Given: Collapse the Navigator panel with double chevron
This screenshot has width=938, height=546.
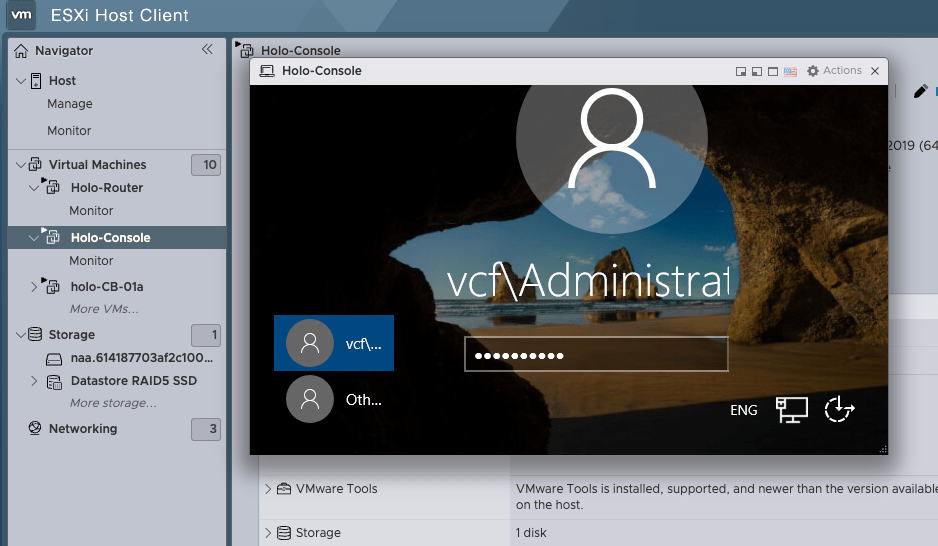Looking at the screenshot, I should point(207,49).
